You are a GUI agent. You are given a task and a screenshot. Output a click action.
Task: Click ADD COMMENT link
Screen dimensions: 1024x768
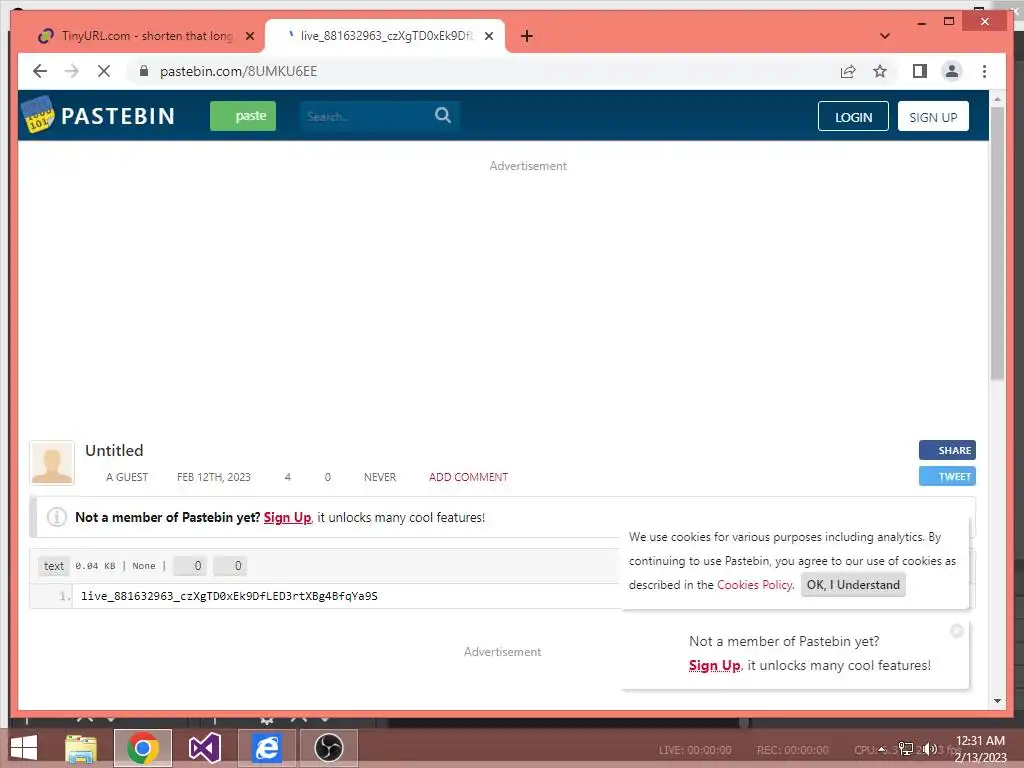point(468,477)
